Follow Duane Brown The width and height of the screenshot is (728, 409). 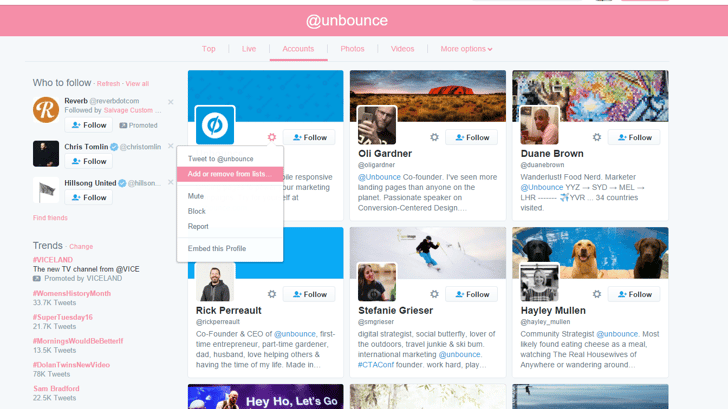click(x=634, y=137)
